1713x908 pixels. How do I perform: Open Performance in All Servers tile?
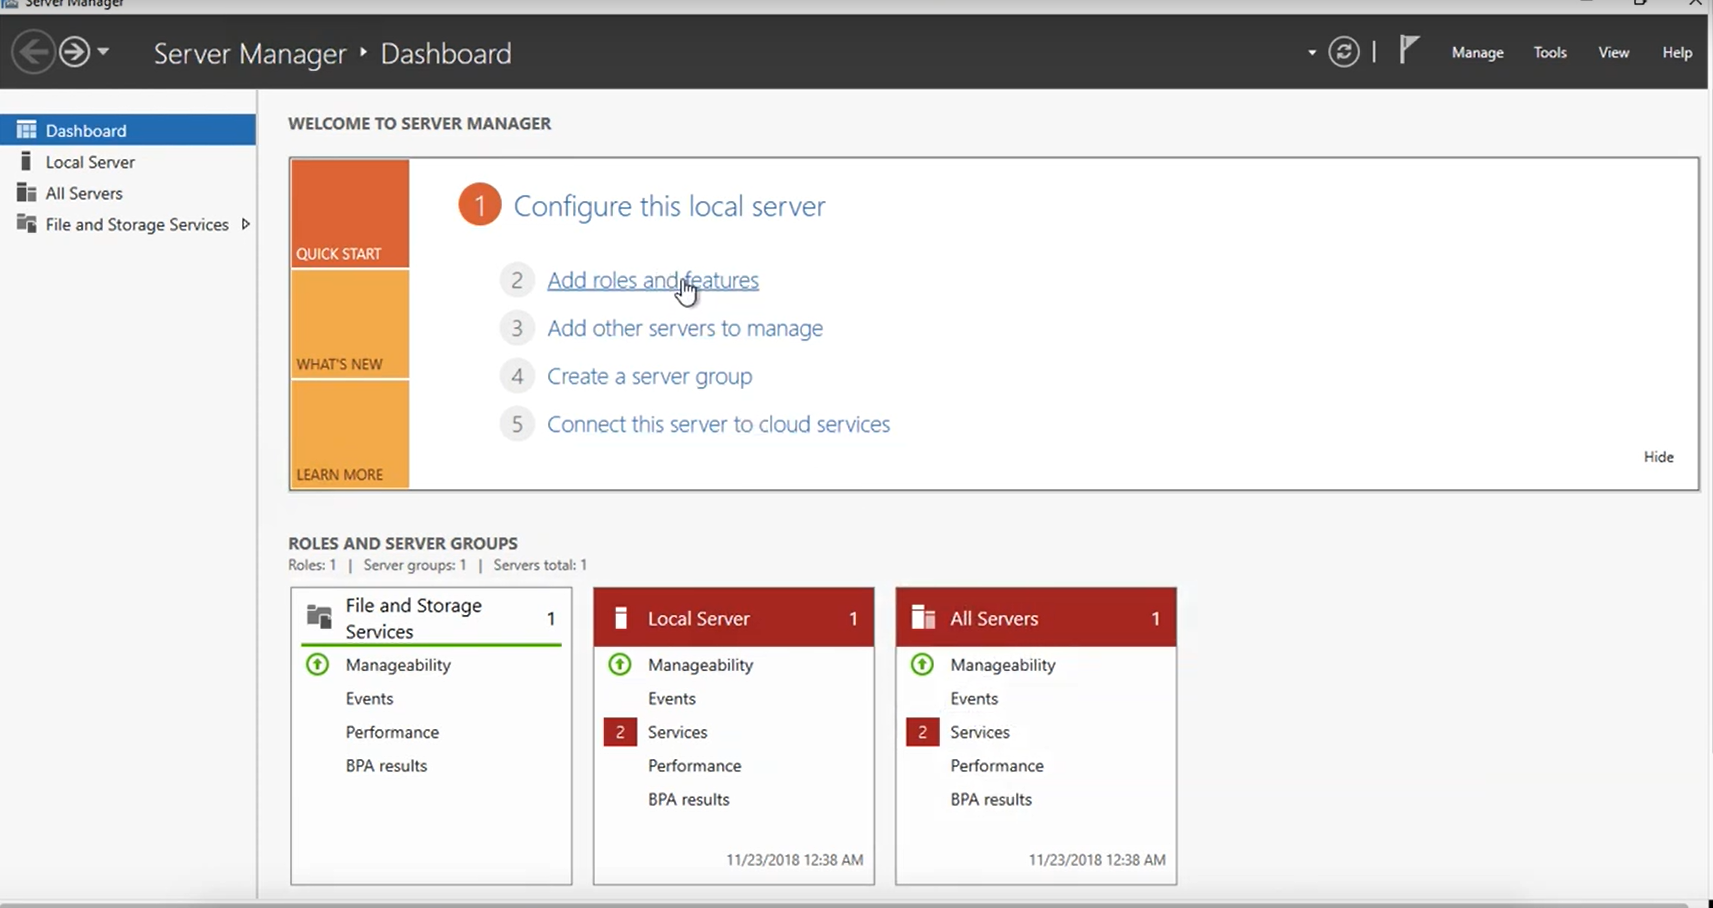click(x=997, y=766)
